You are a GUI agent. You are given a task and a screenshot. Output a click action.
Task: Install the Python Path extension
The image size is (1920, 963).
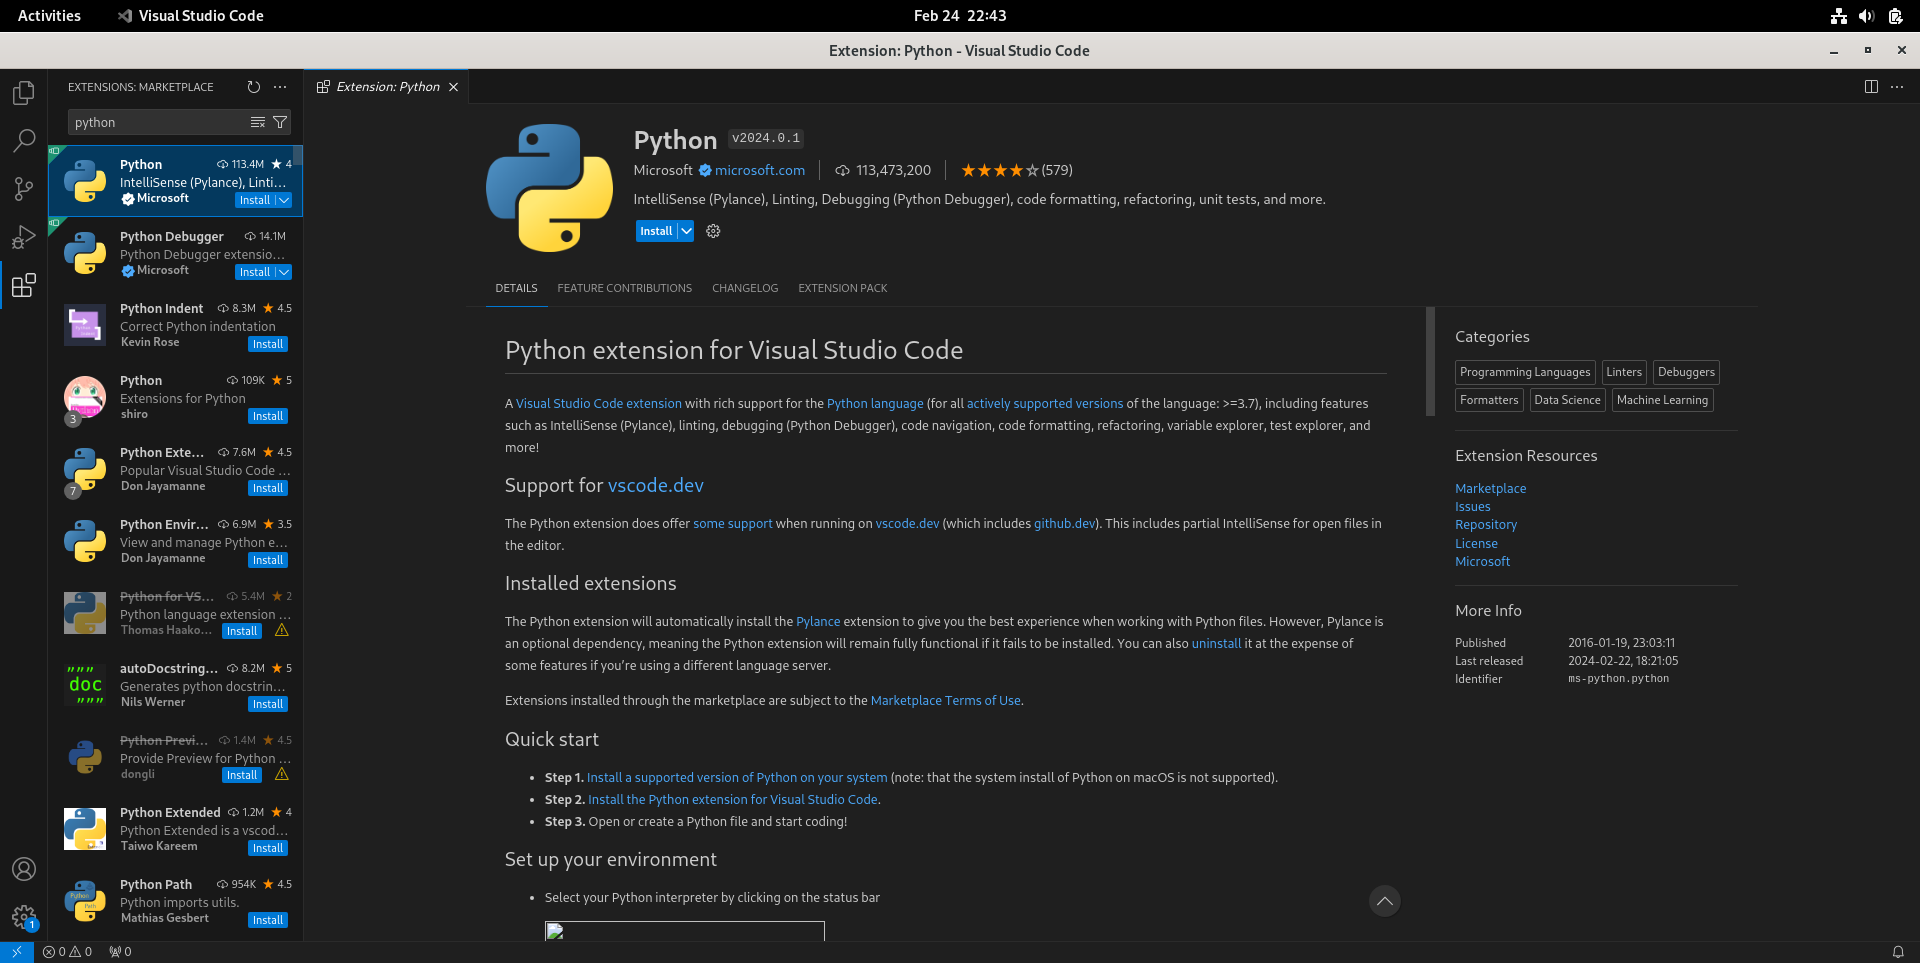tap(268, 920)
